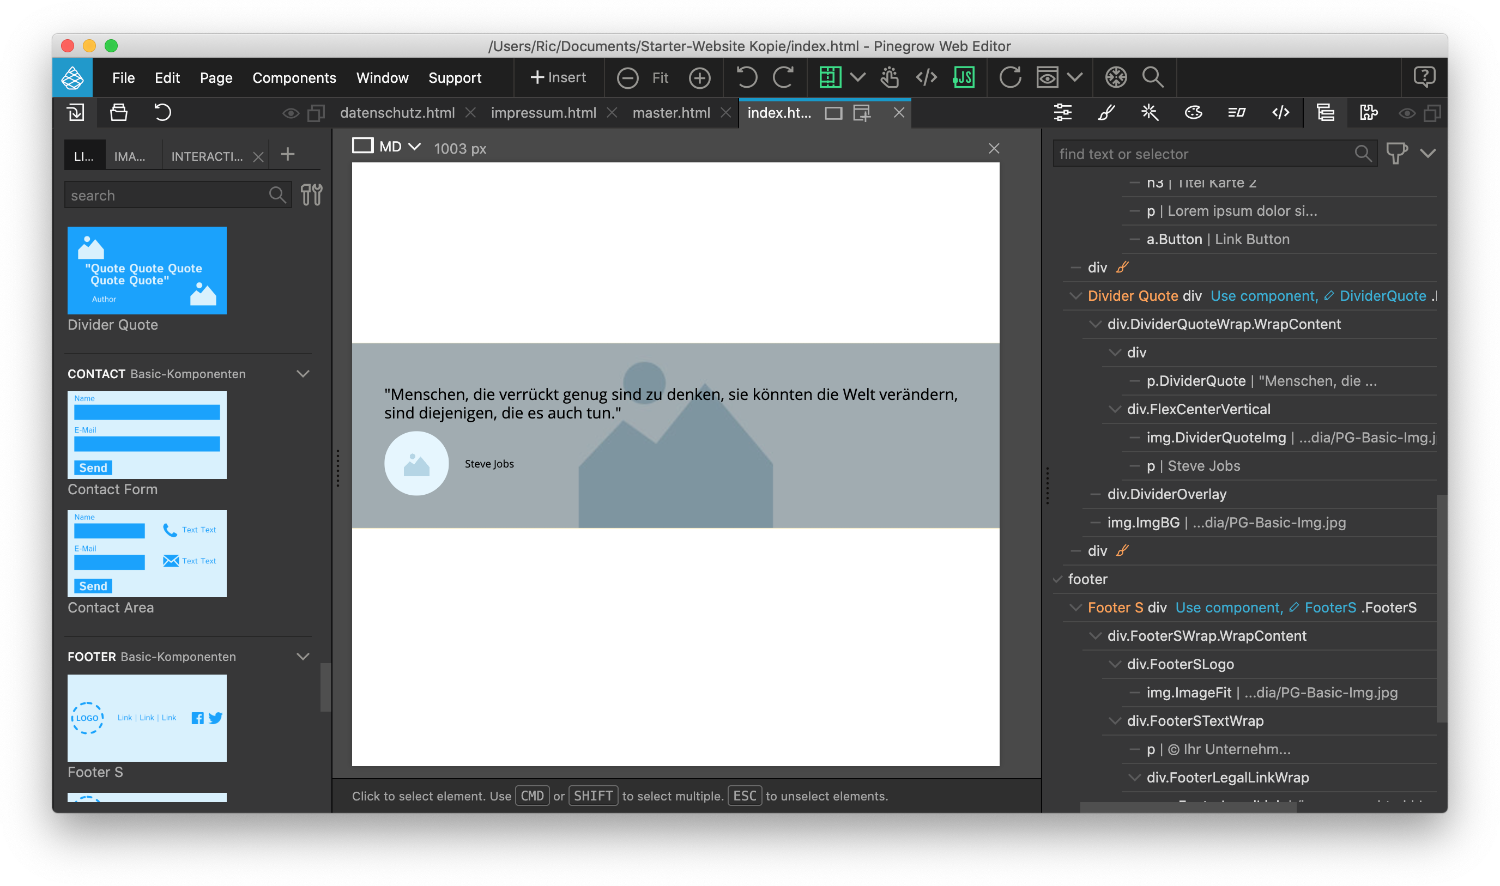Screen dimensions: 1500x886
Task: Open library tools wrench icon
Action: coord(312,194)
